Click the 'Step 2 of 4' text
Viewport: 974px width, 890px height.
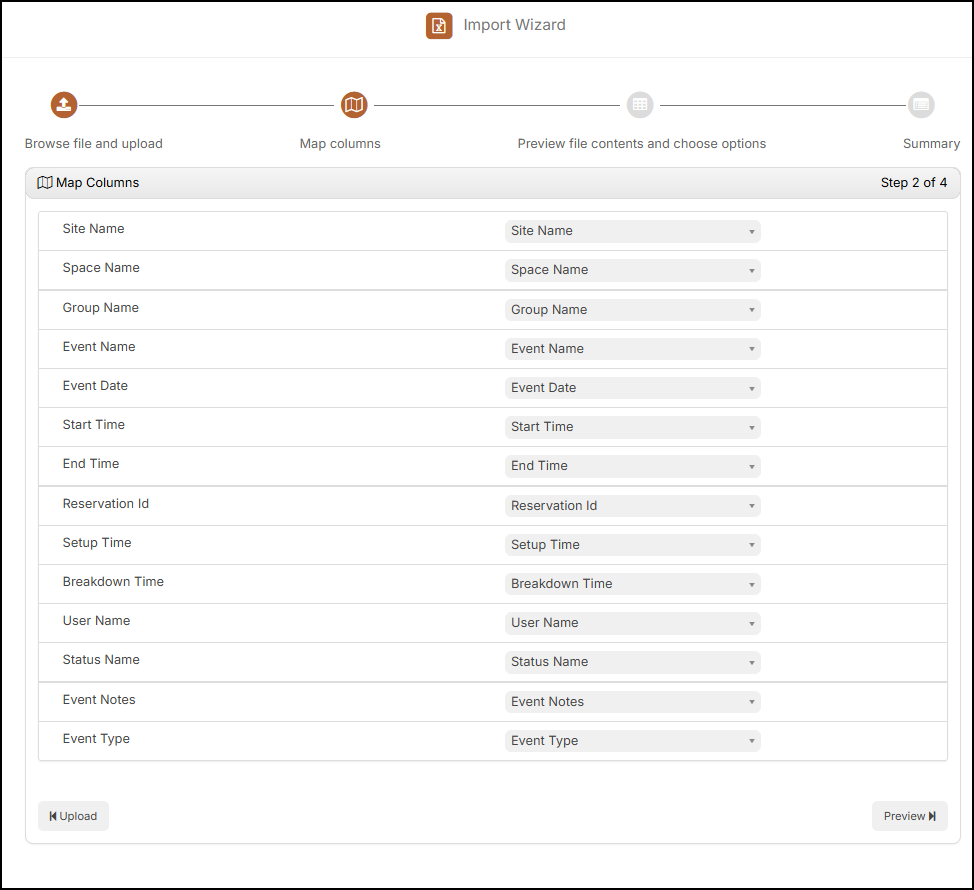914,183
